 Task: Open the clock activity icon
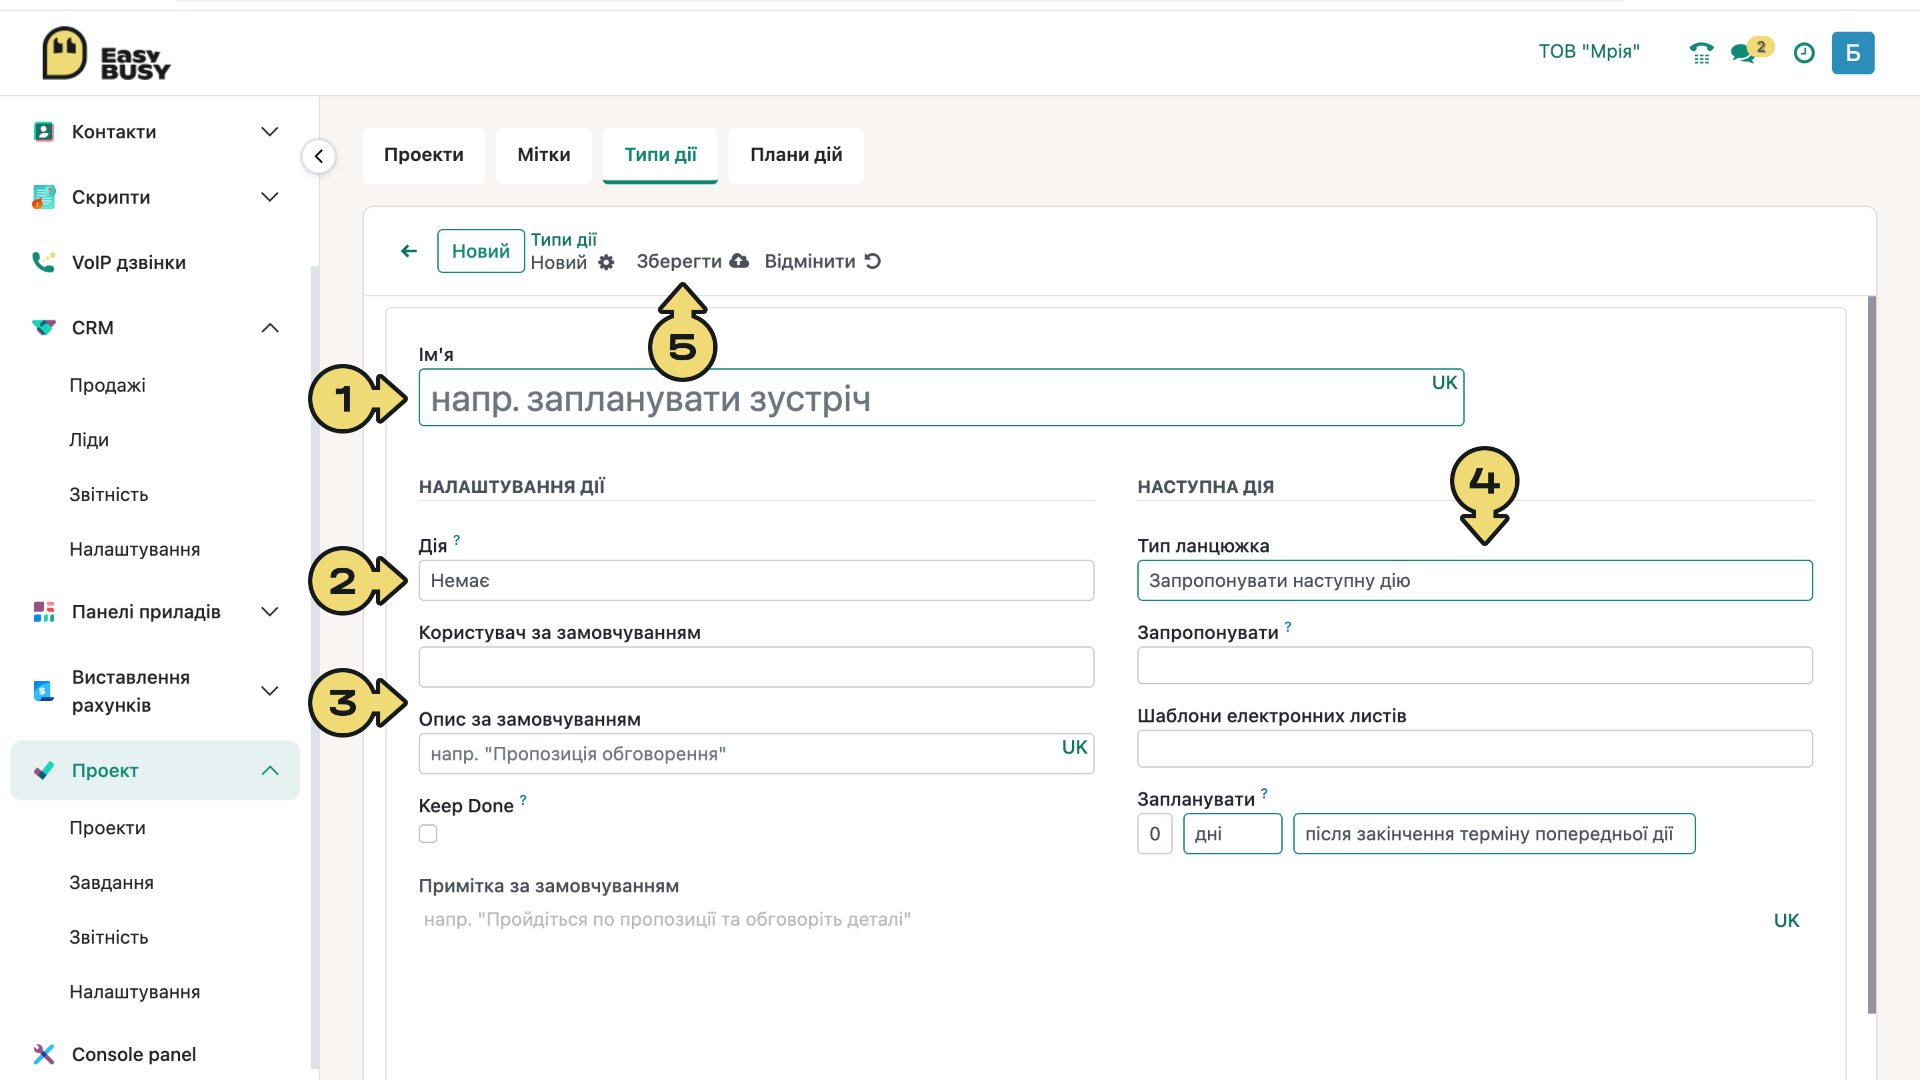(1804, 53)
